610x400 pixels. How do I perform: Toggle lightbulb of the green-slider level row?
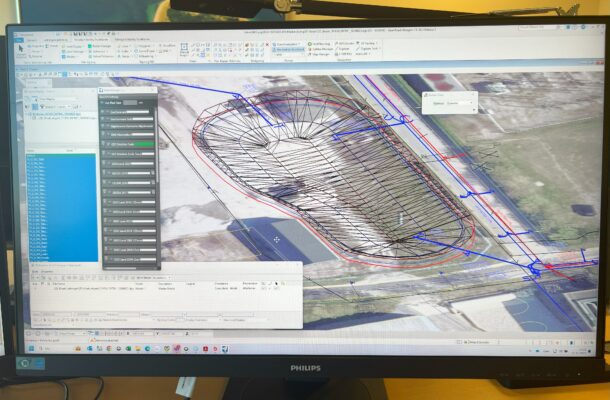pos(103,144)
